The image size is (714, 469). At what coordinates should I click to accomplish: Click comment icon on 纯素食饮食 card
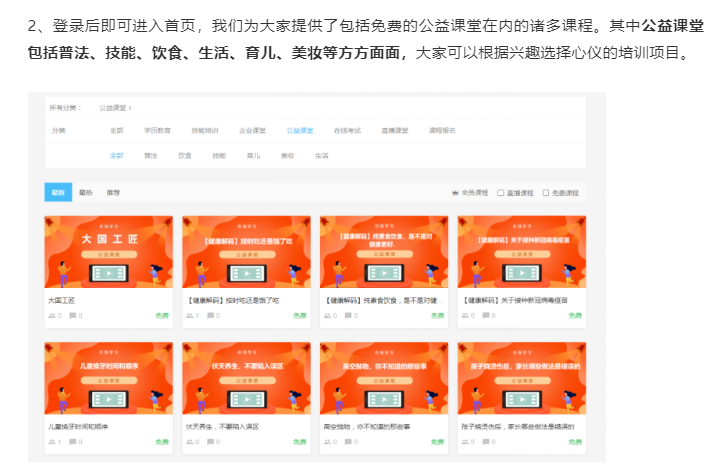tap(348, 316)
